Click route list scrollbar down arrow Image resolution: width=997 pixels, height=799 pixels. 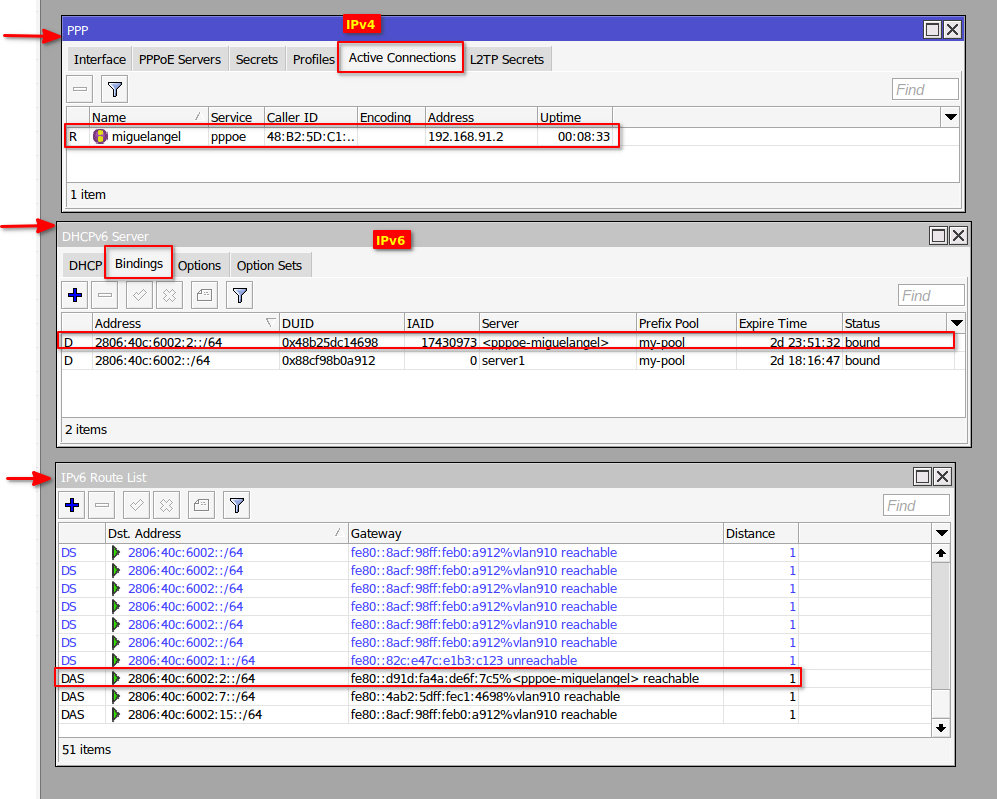[941, 728]
